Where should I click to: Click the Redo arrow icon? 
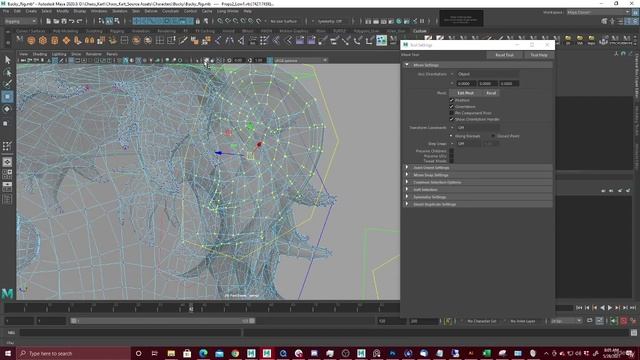(x=80, y=21)
